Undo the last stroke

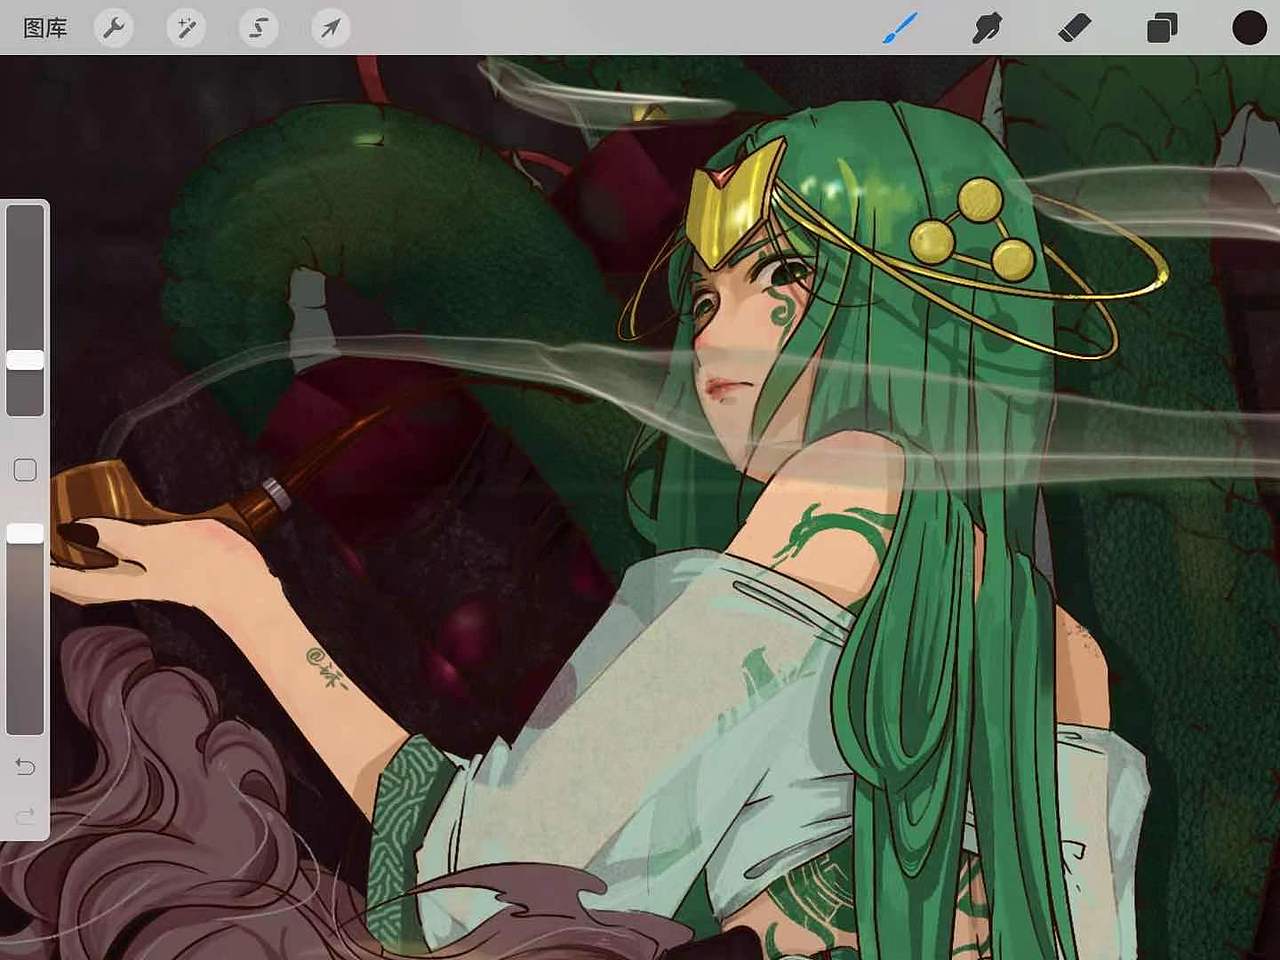click(25, 767)
